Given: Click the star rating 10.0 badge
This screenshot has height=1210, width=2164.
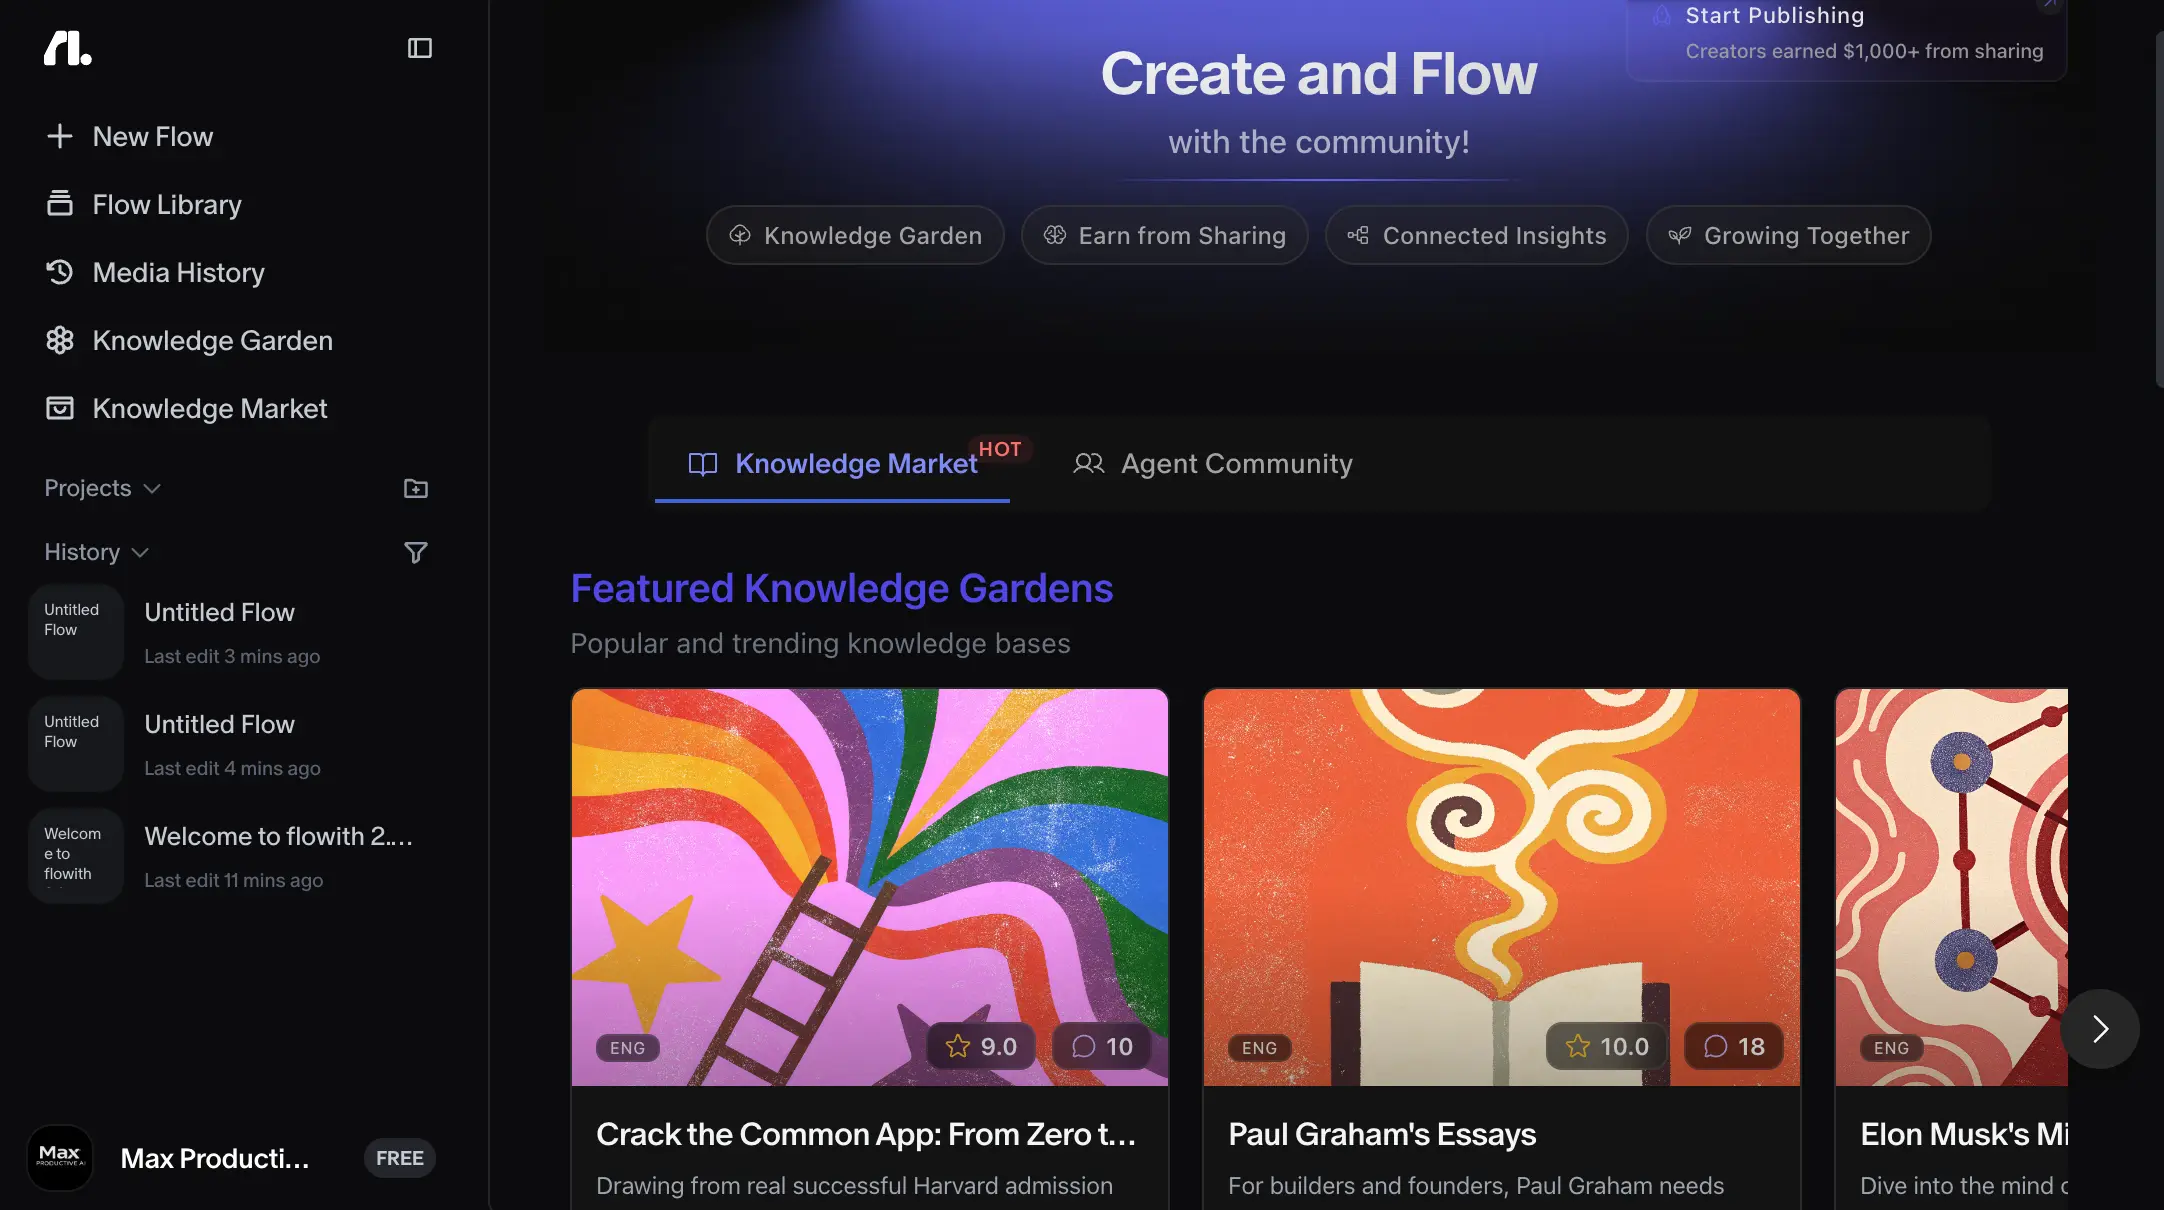Looking at the screenshot, I should coord(1607,1046).
